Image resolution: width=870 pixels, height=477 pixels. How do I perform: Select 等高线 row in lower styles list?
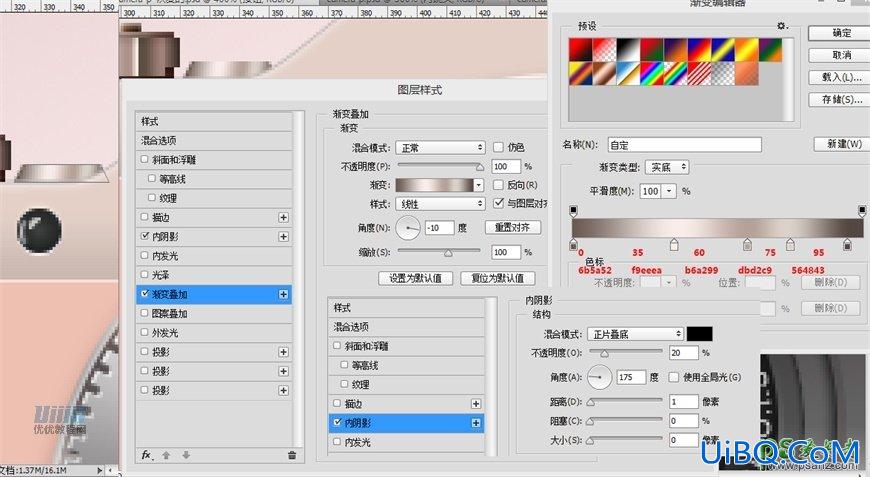point(406,366)
